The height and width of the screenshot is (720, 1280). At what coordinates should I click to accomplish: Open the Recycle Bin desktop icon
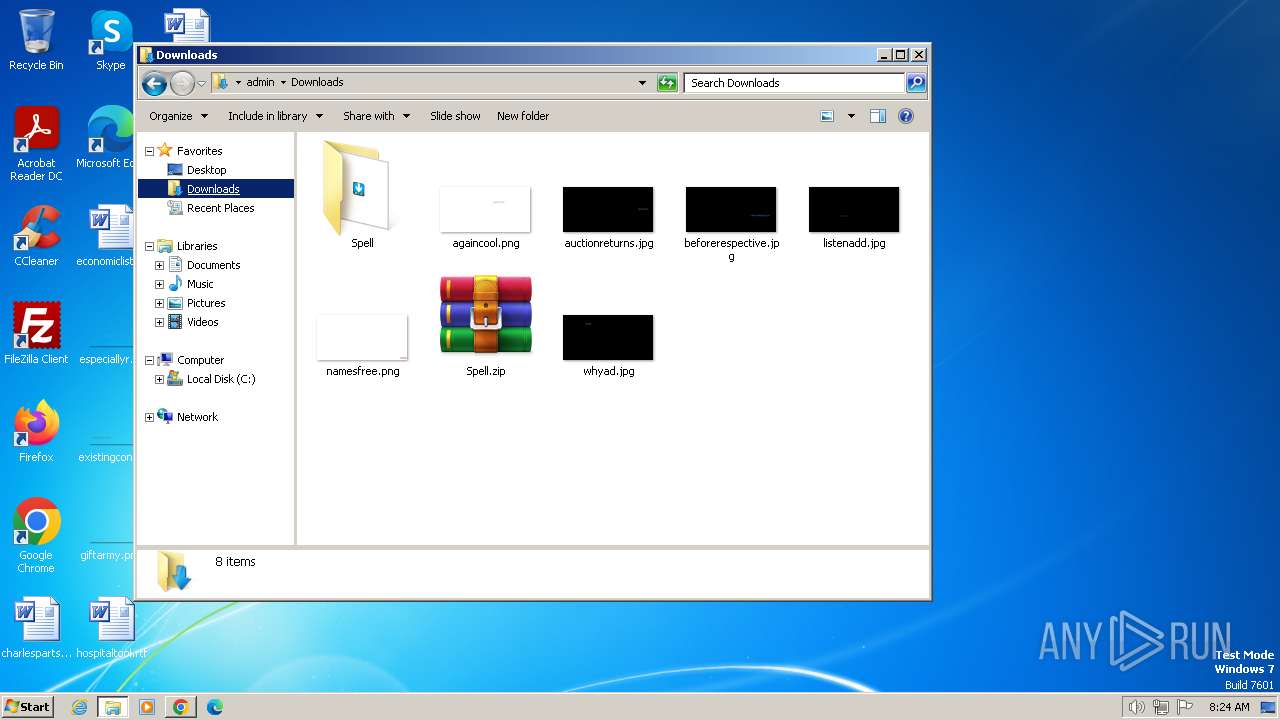pyautogui.click(x=36, y=41)
